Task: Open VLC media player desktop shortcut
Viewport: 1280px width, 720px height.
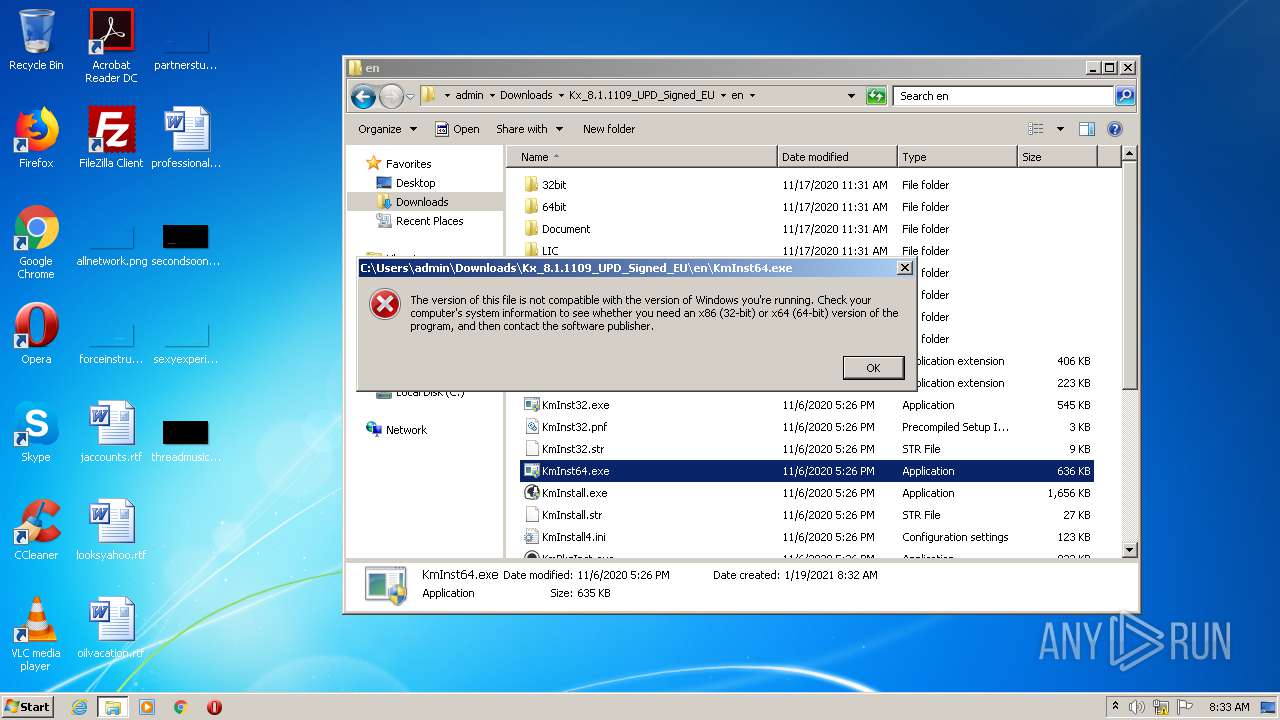Action: tap(36, 635)
